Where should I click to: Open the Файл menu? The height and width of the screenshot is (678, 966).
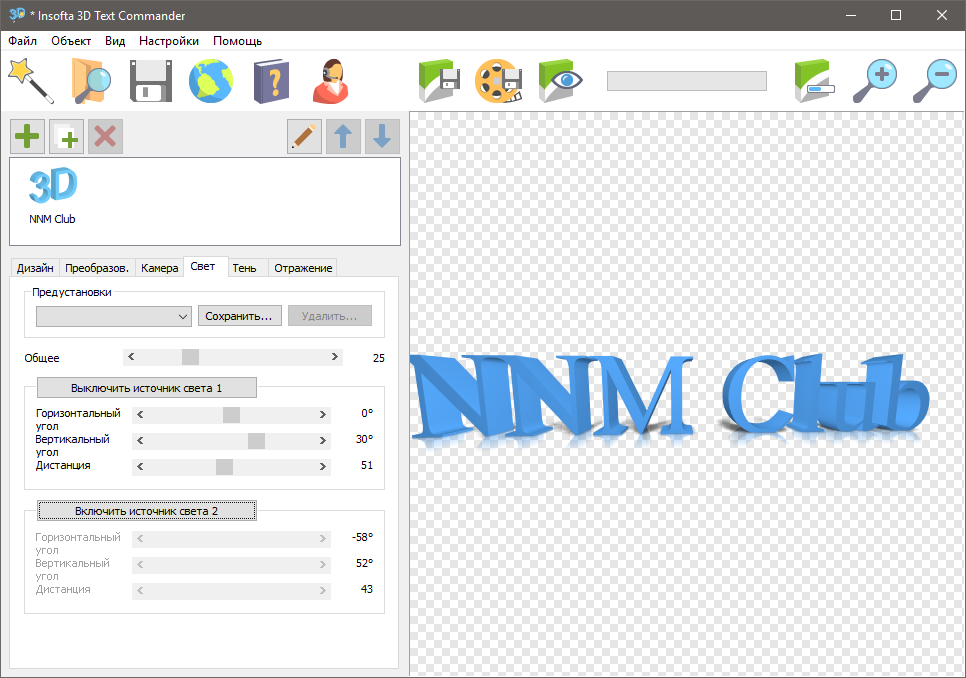click(x=22, y=41)
